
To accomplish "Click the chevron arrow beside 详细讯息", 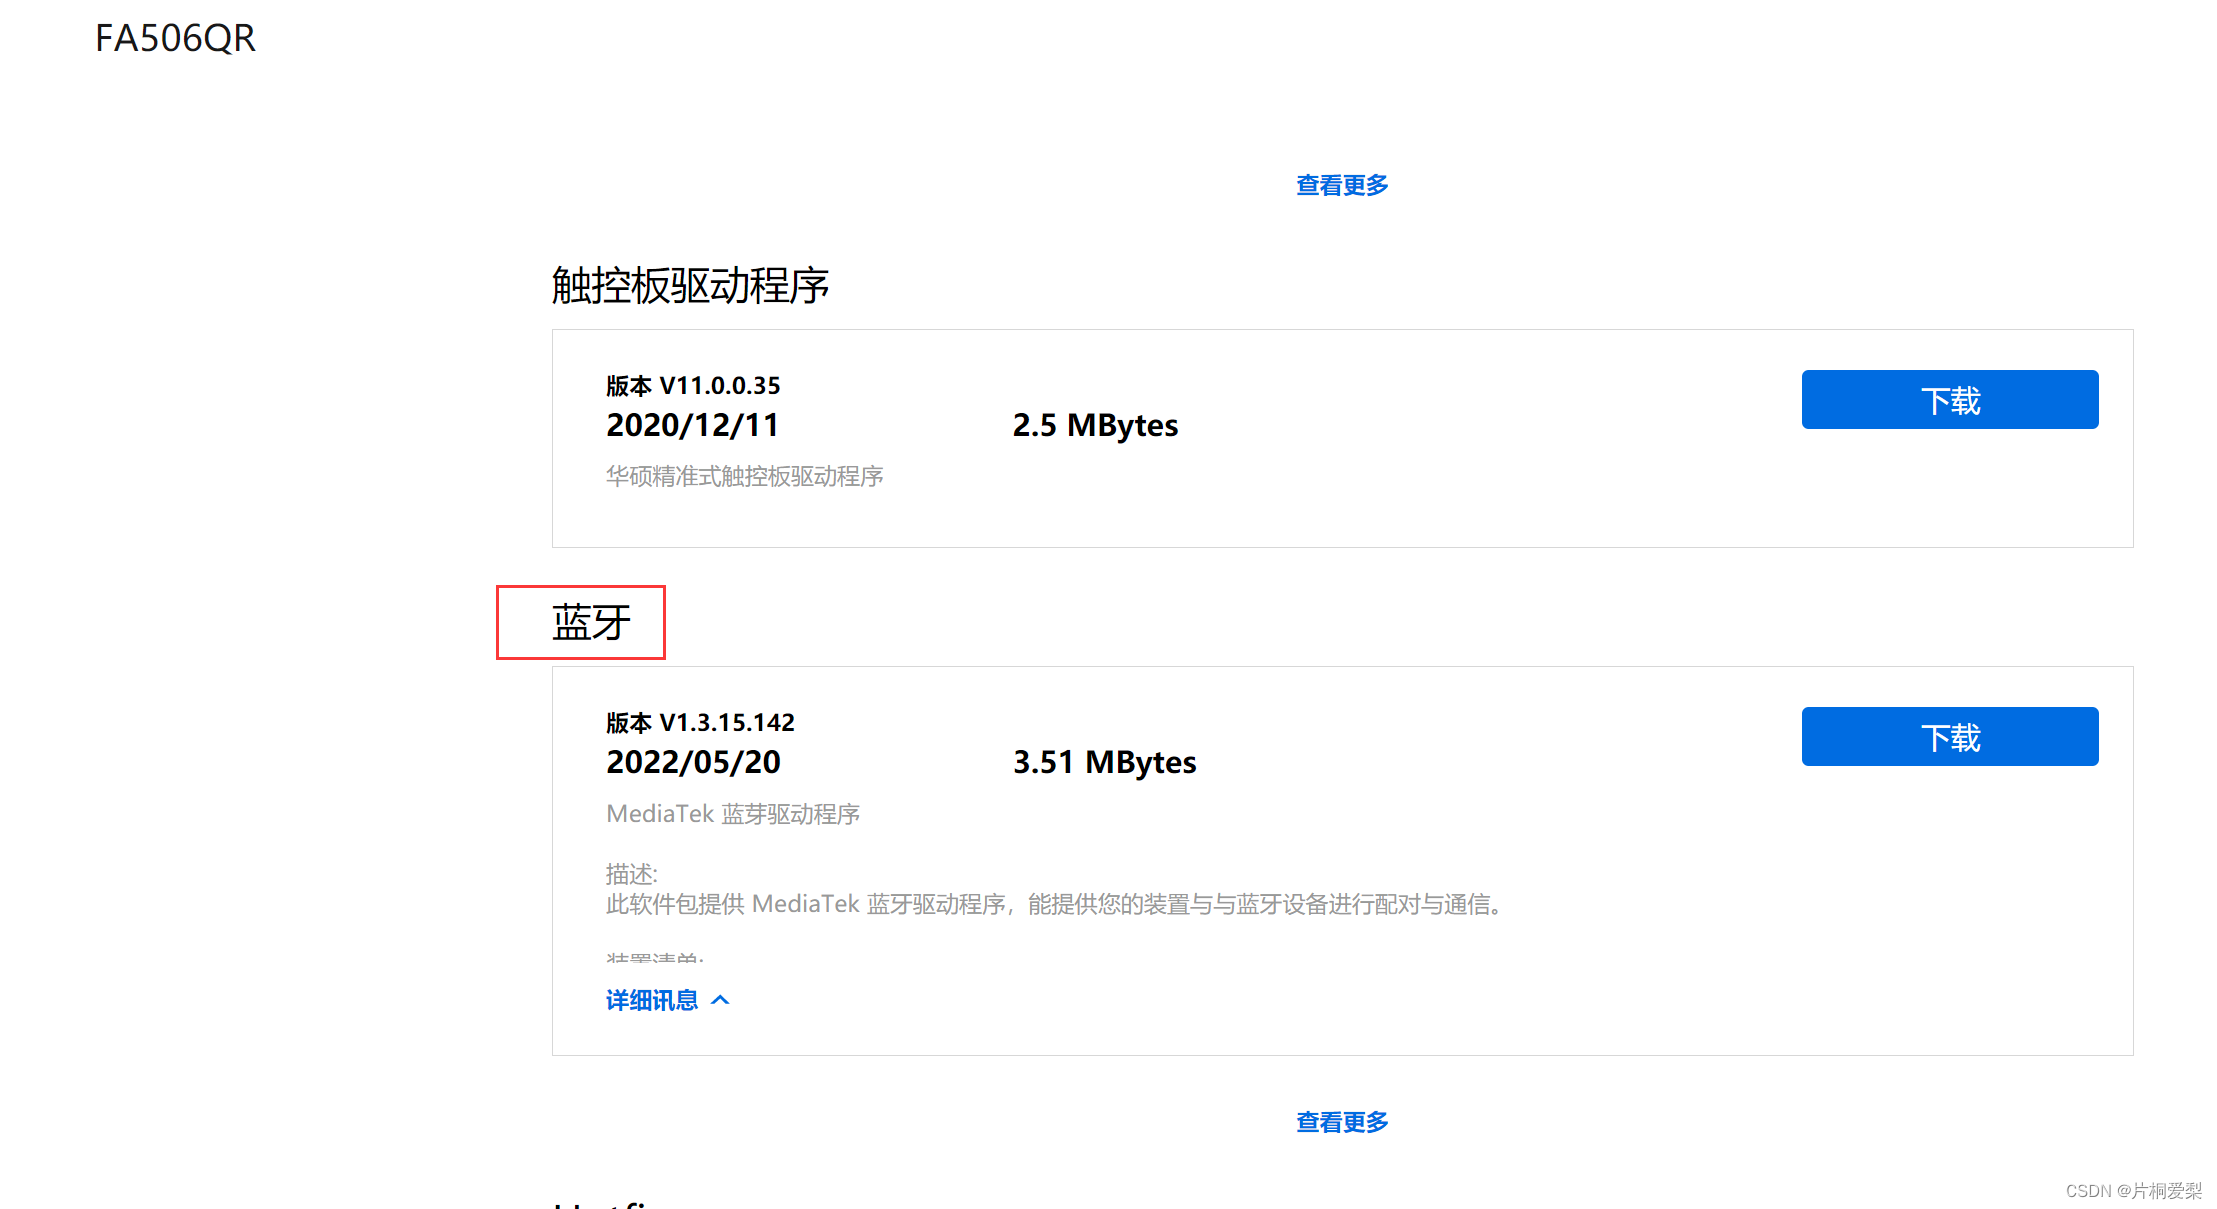I will (720, 1000).
